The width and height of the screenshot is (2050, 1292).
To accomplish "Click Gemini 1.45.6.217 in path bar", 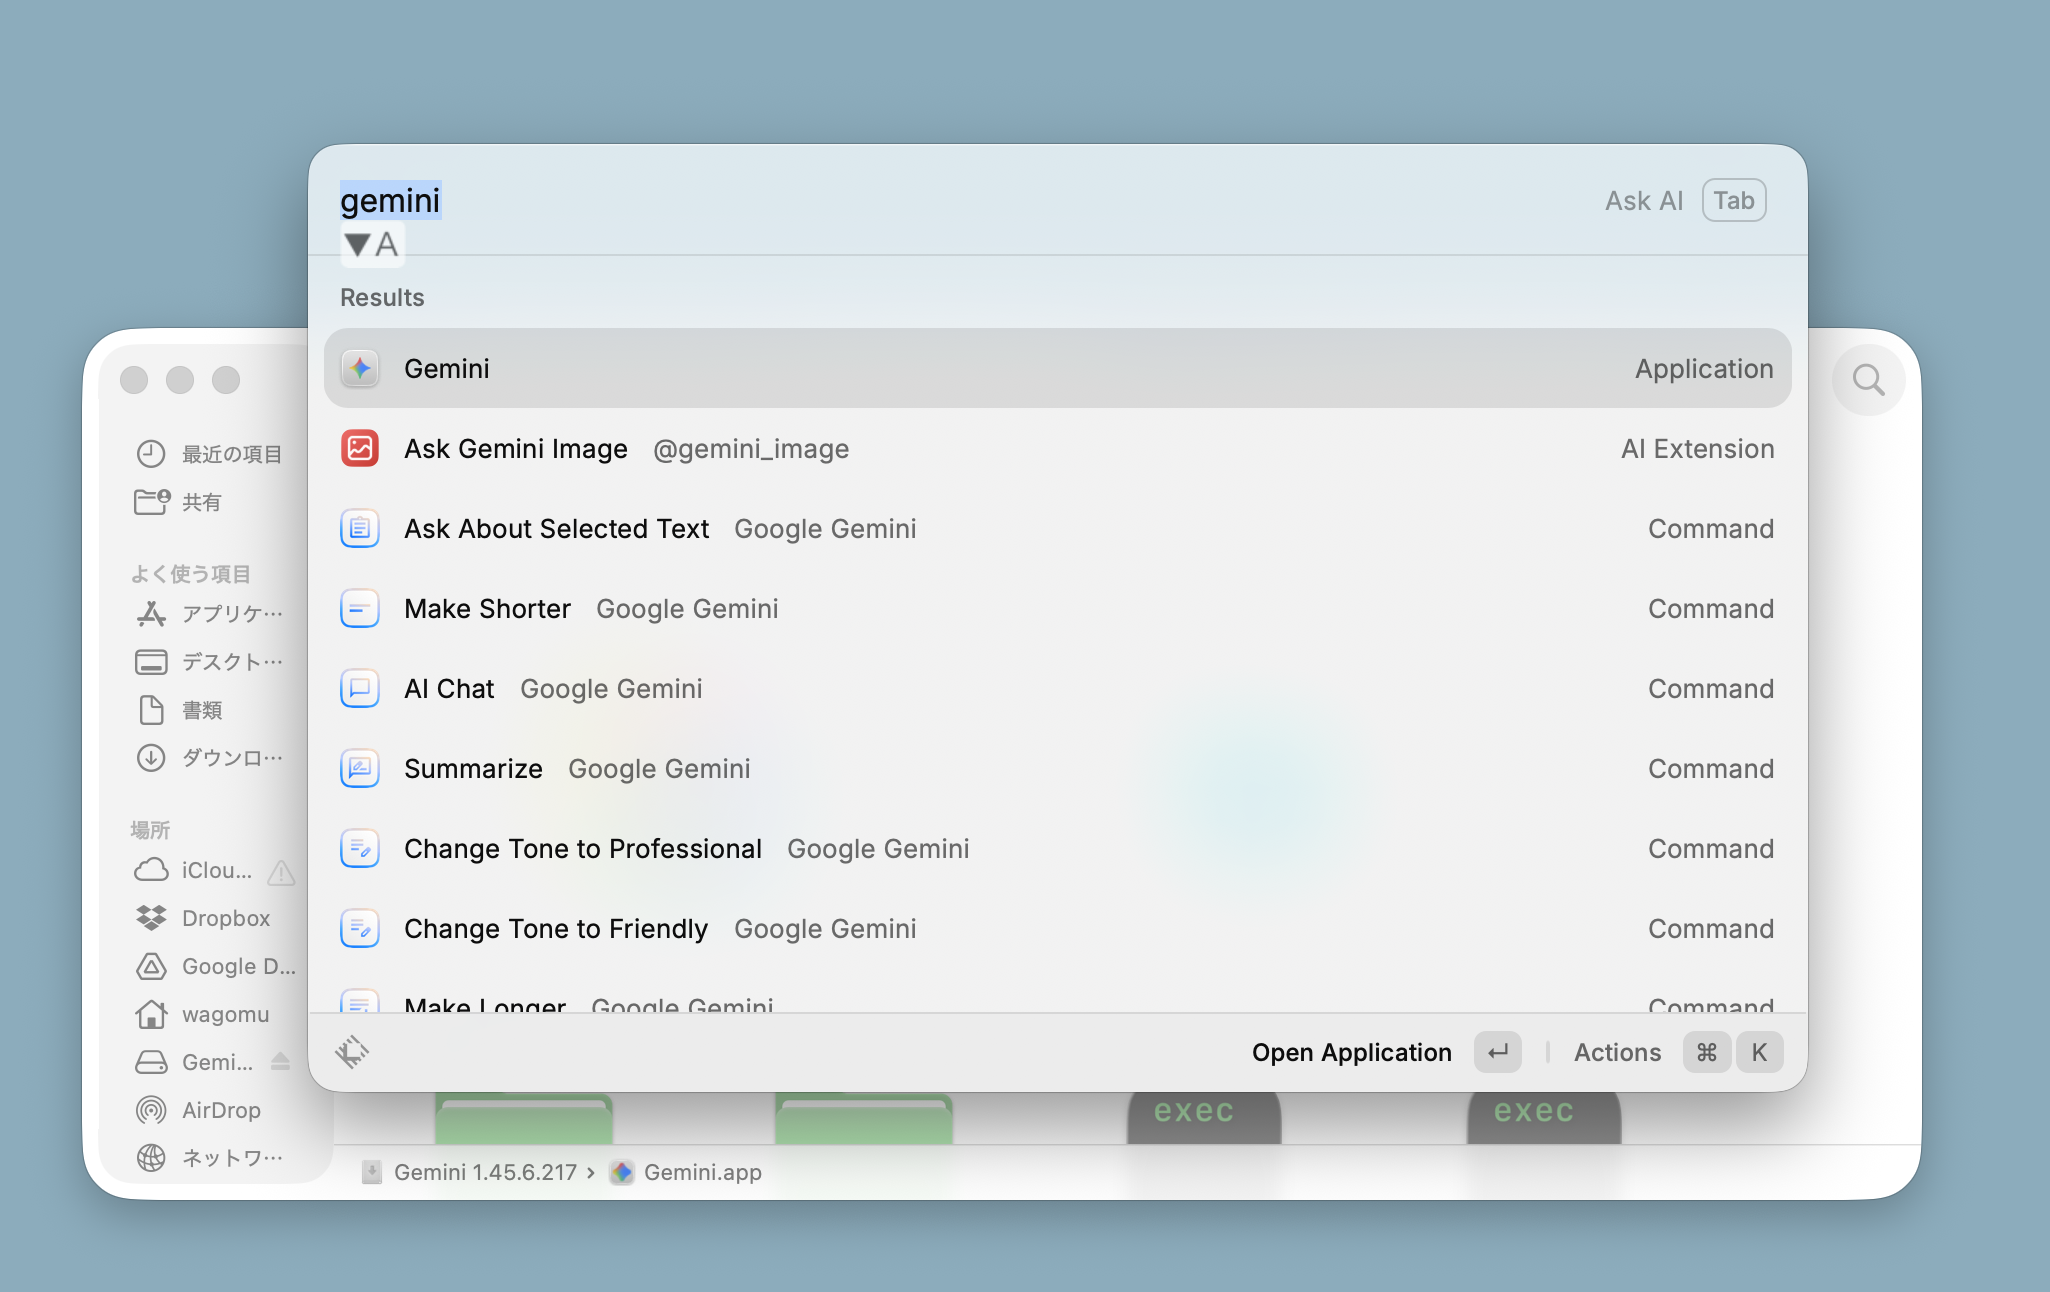I will [484, 1172].
